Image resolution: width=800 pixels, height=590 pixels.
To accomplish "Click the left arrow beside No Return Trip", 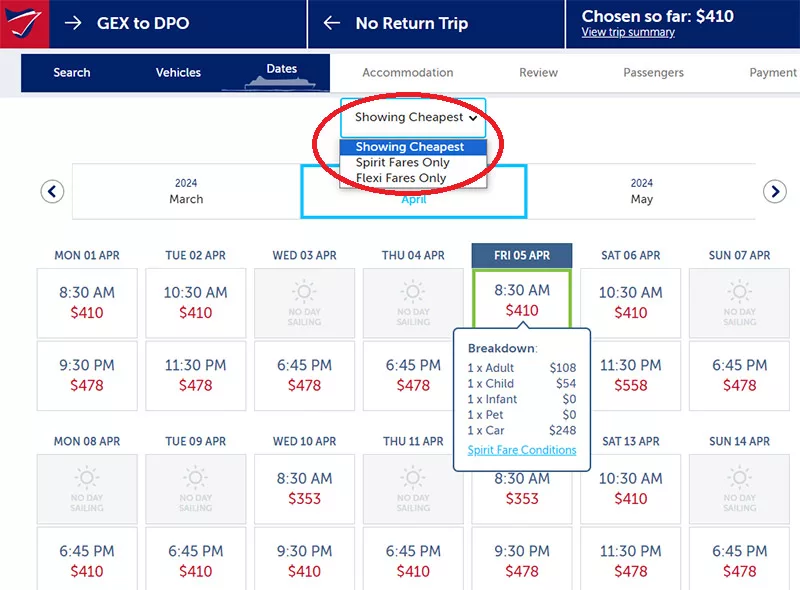I will click(x=332, y=23).
